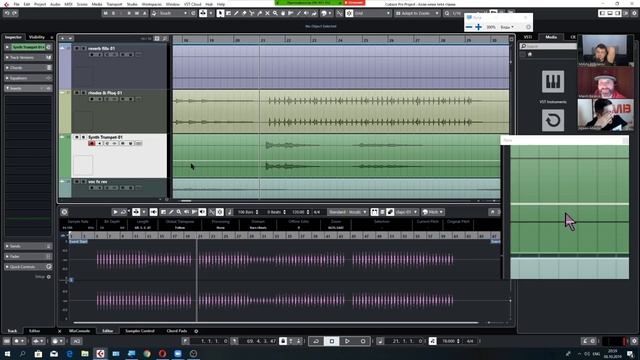Click the transport Play button
The height and width of the screenshot is (360, 640).
coord(347,341)
